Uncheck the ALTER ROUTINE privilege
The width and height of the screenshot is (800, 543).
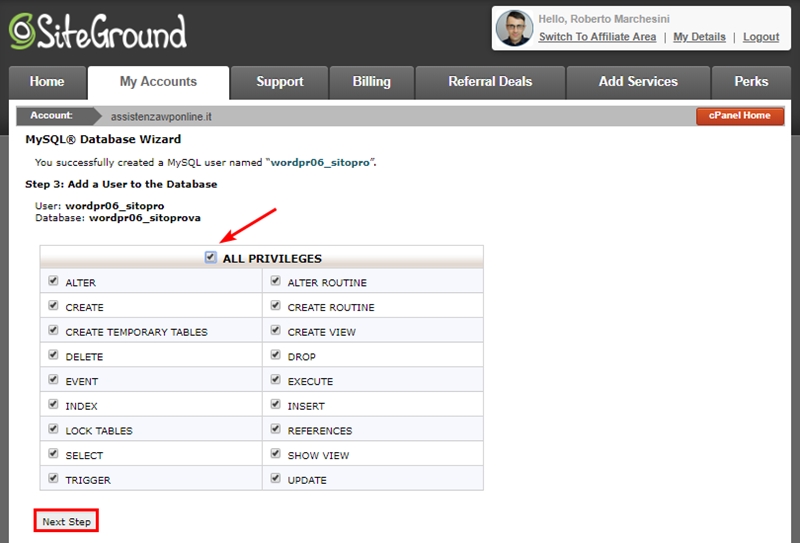276,281
